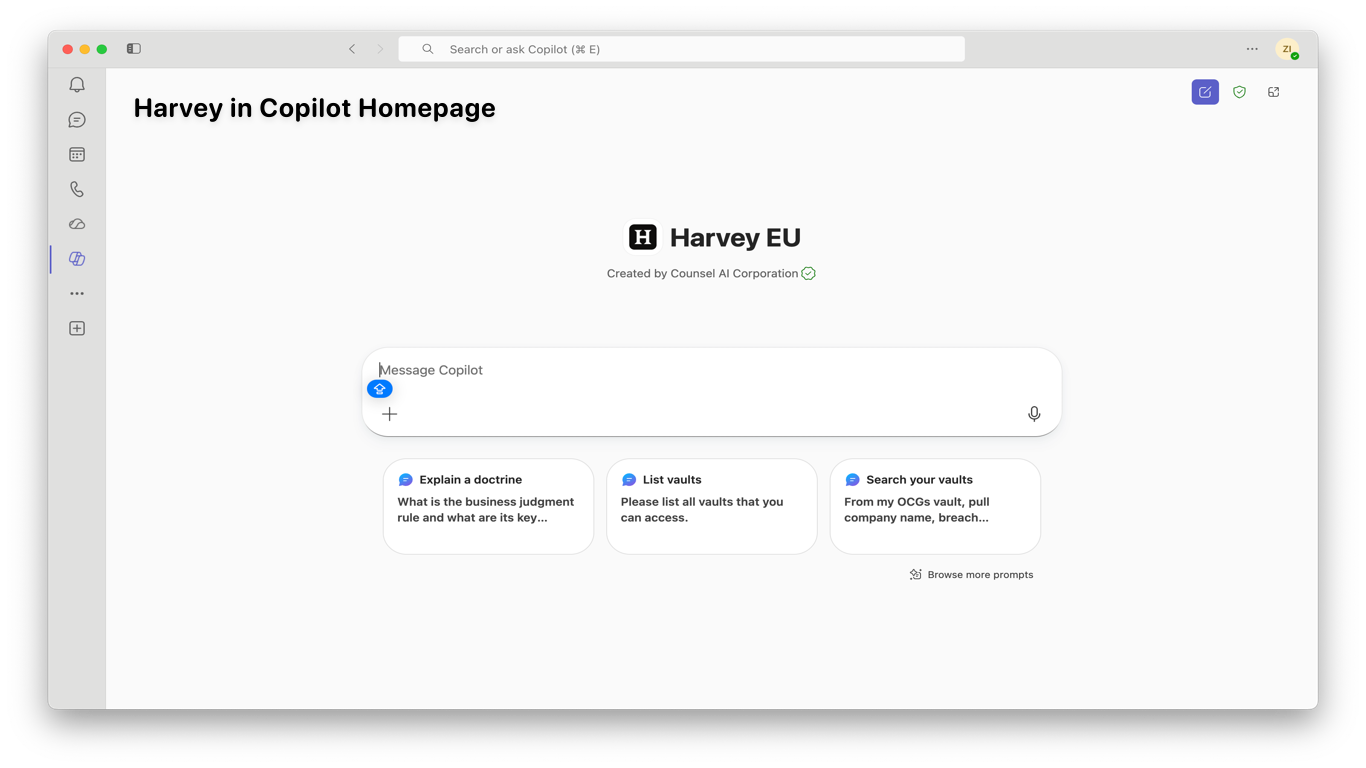Start a new chat with compose icon
This screenshot has height=768, width=1366.
(x=1205, y=92)
